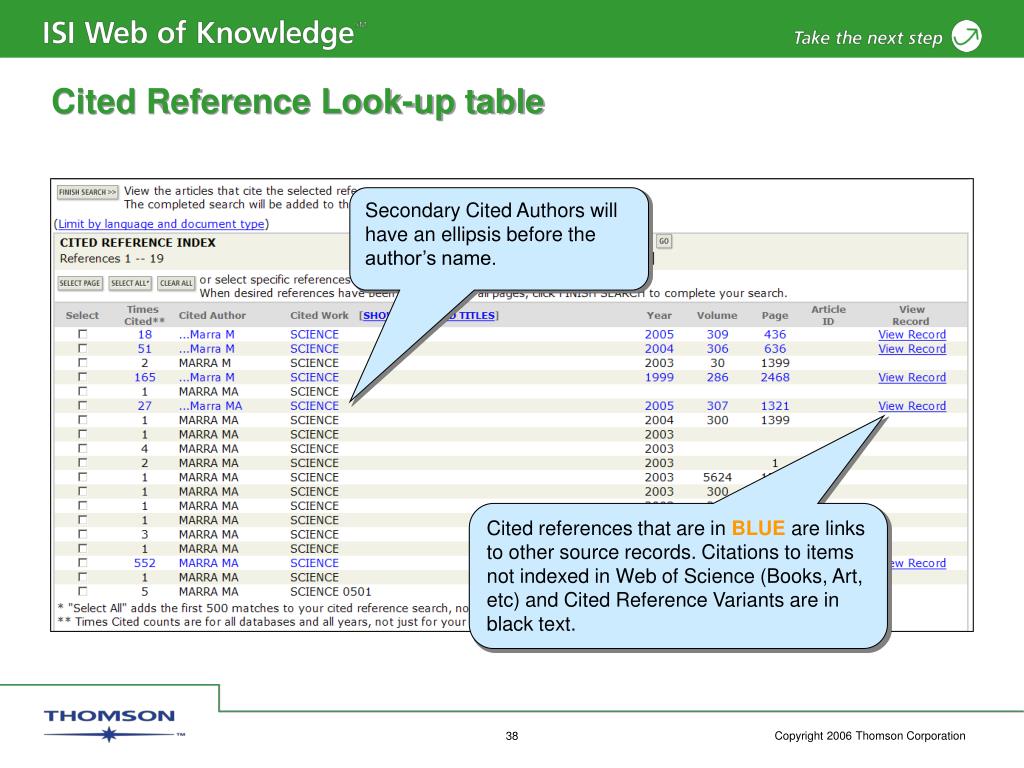Open View Record for 1999 volume 286
Screen dimensions: 1024x768
[912, 377]
